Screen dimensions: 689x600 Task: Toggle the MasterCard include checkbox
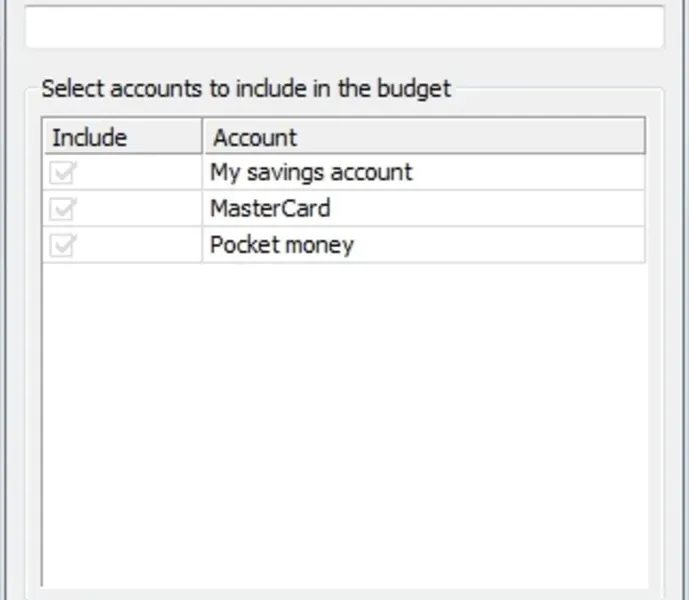pos(63,209)
